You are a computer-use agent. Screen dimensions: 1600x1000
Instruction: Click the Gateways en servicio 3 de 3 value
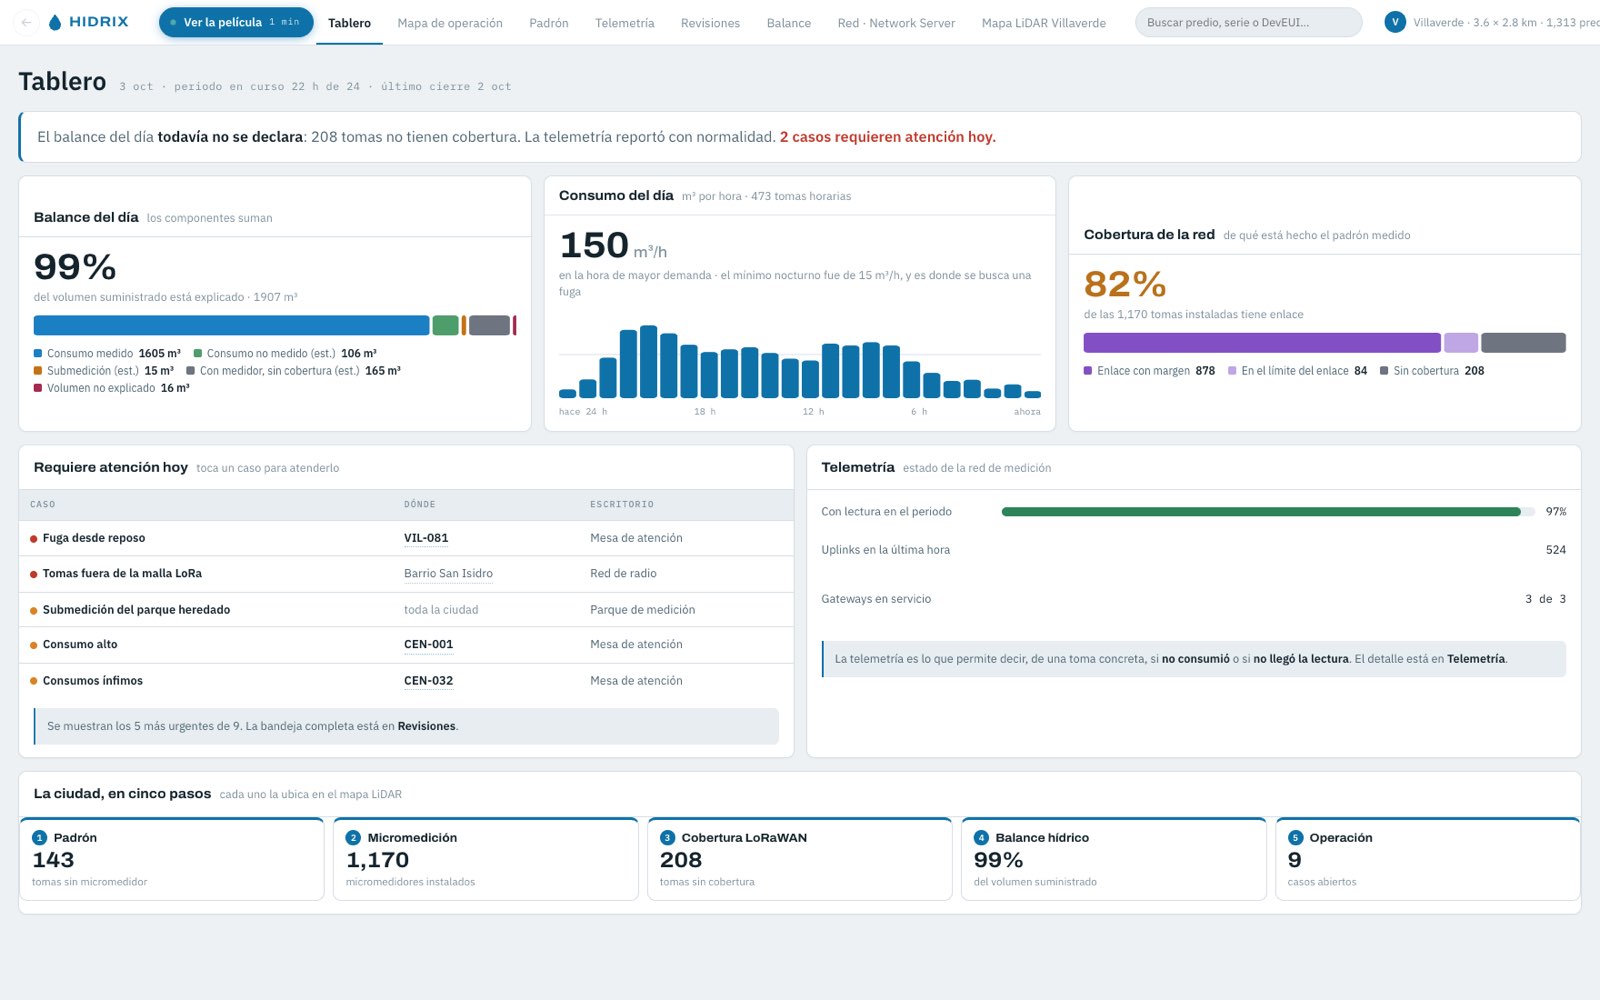[x=1545, y=599]
